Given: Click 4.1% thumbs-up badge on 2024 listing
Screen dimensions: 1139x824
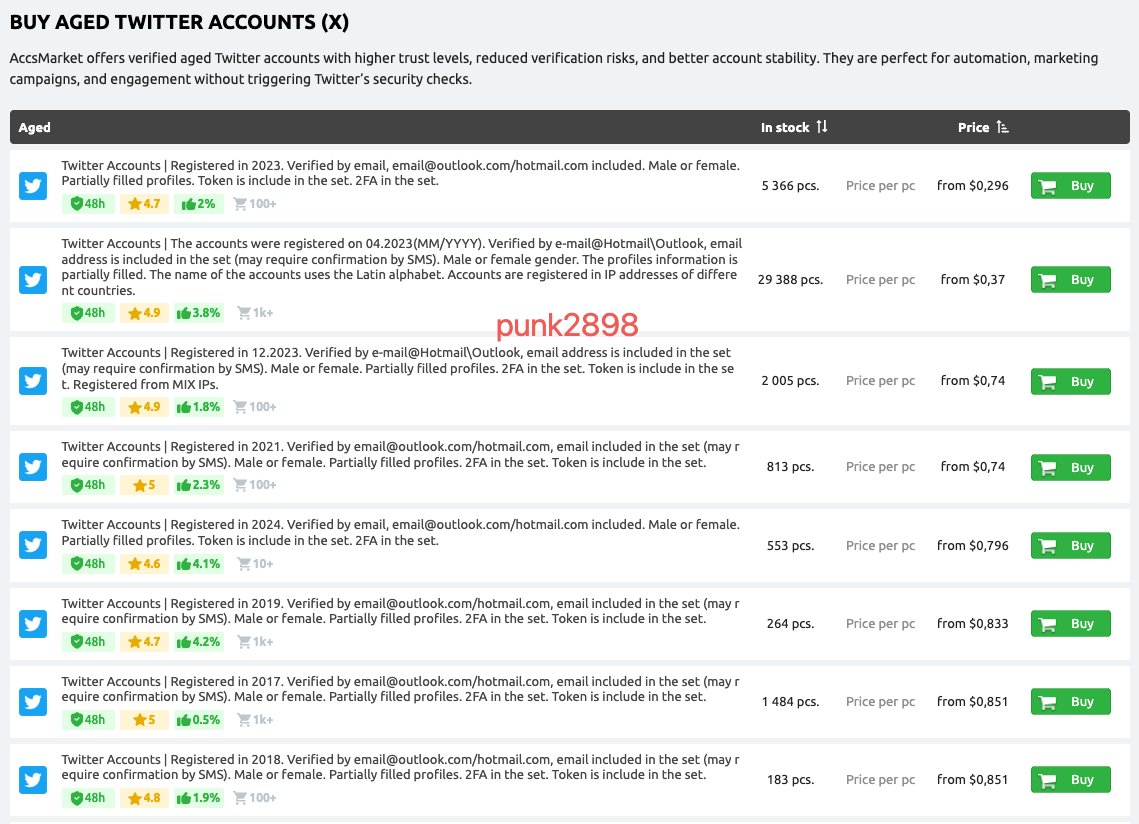Looking at the screenshot, I should coord(198,563).
